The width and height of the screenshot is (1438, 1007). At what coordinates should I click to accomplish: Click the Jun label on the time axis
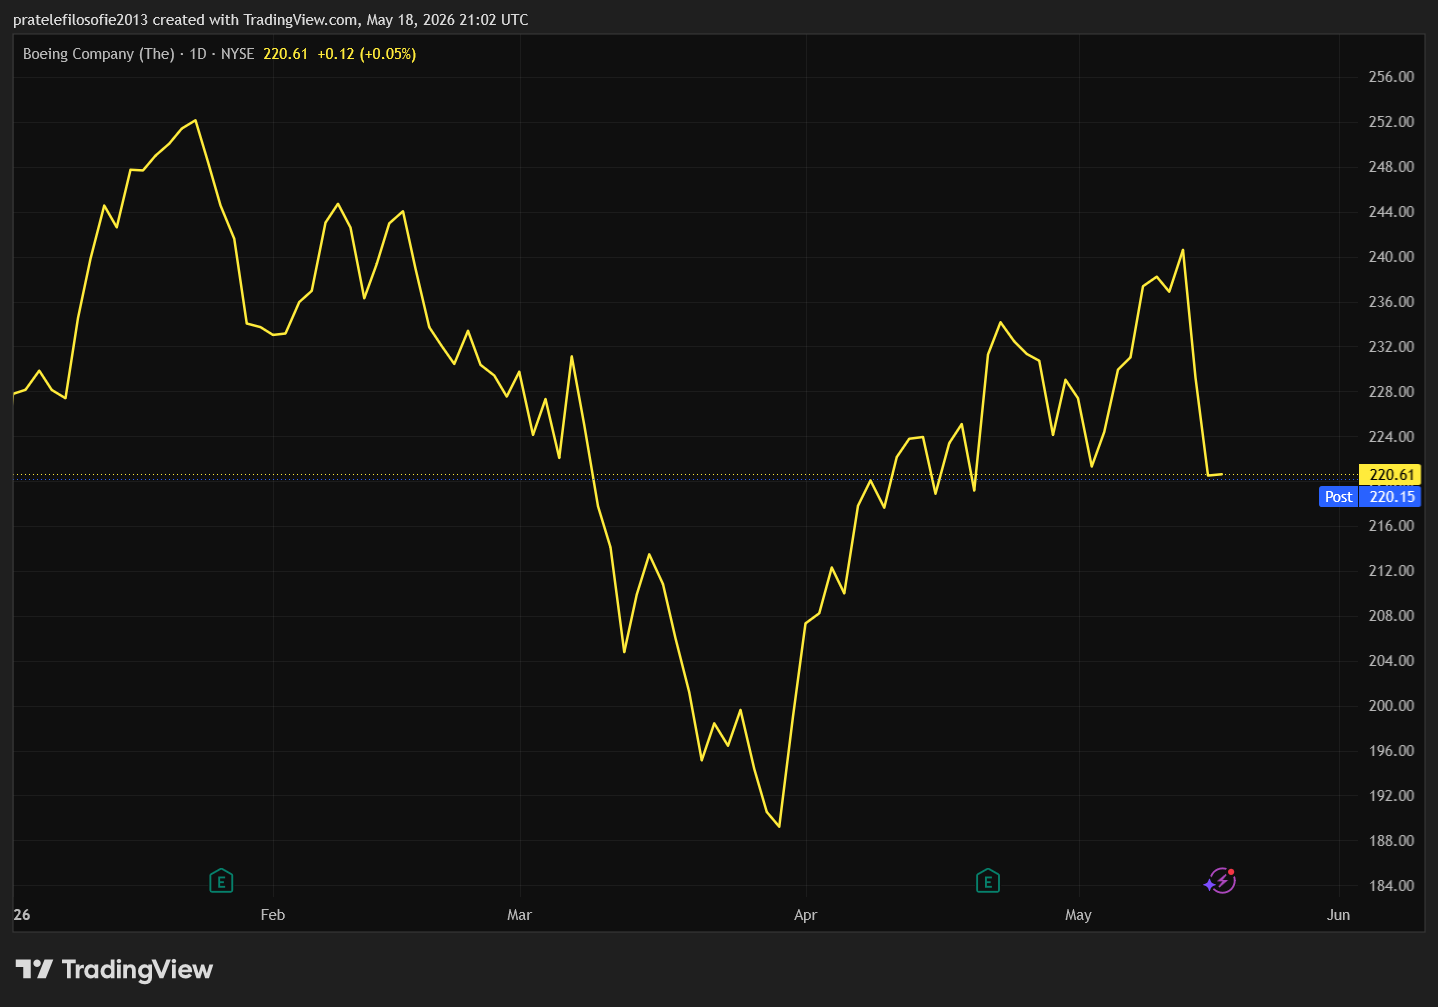1339,915
